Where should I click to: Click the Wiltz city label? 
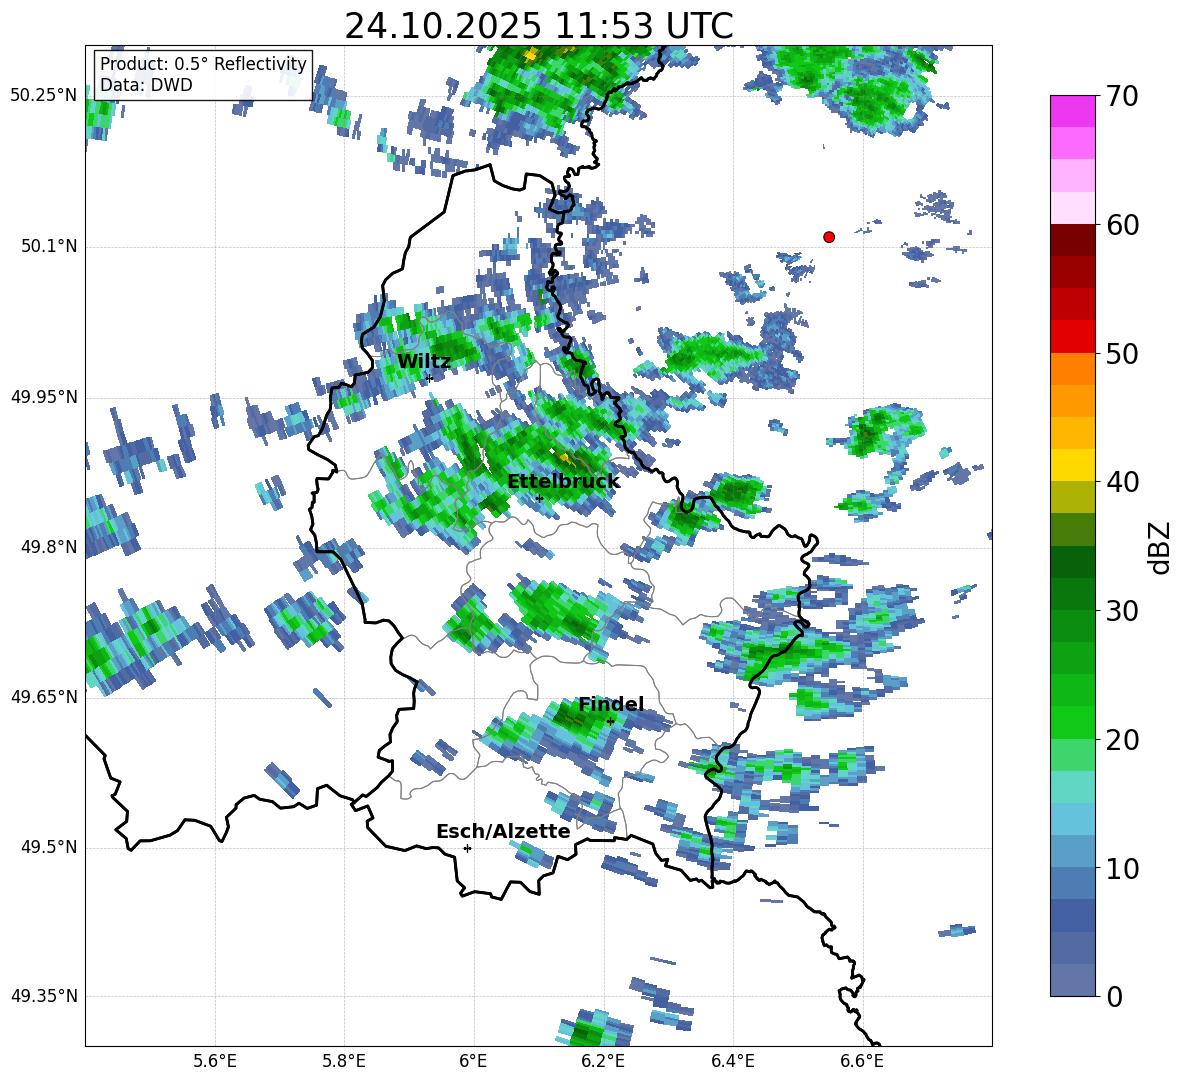click(424, 362)
